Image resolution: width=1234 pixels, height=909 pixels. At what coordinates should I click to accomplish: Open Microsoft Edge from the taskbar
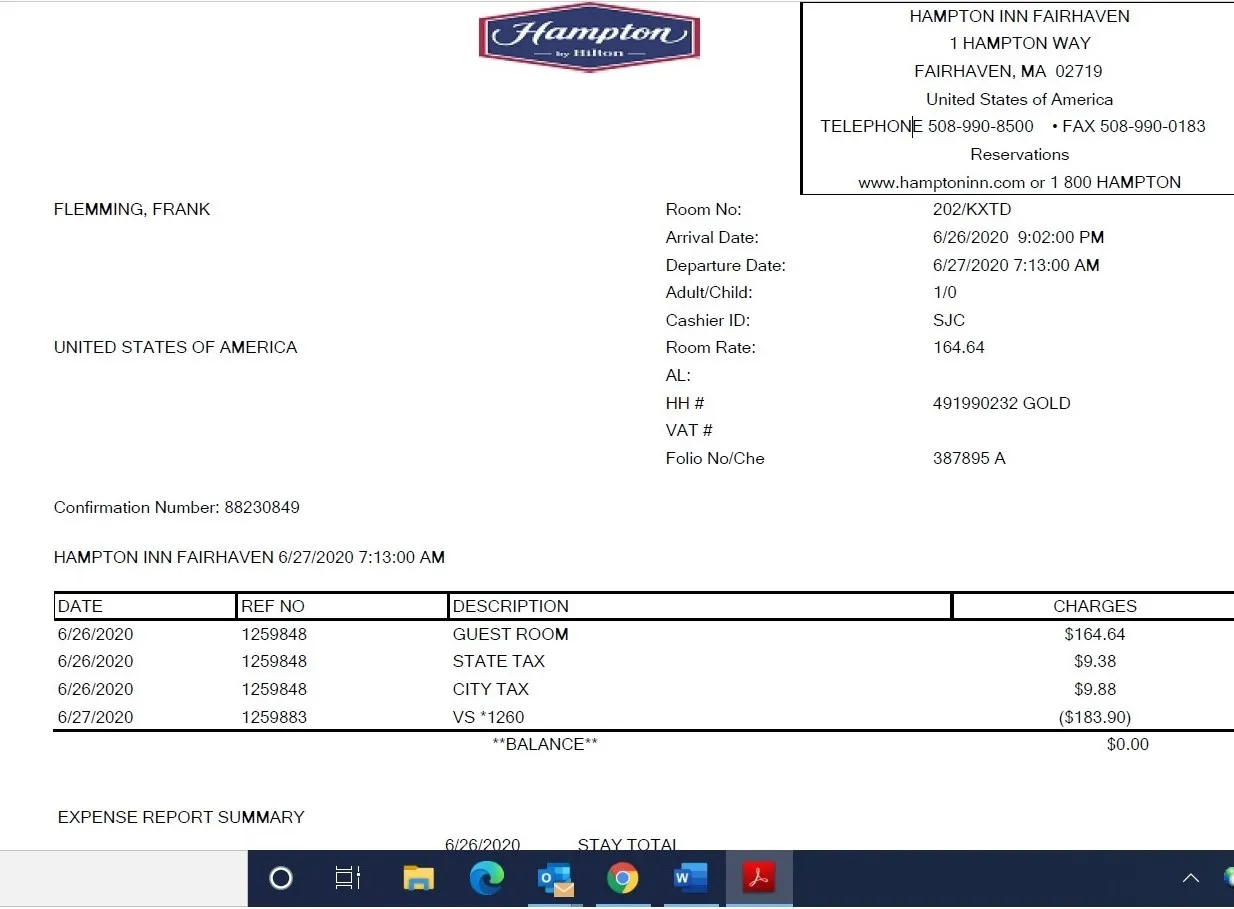coord(487,878)
